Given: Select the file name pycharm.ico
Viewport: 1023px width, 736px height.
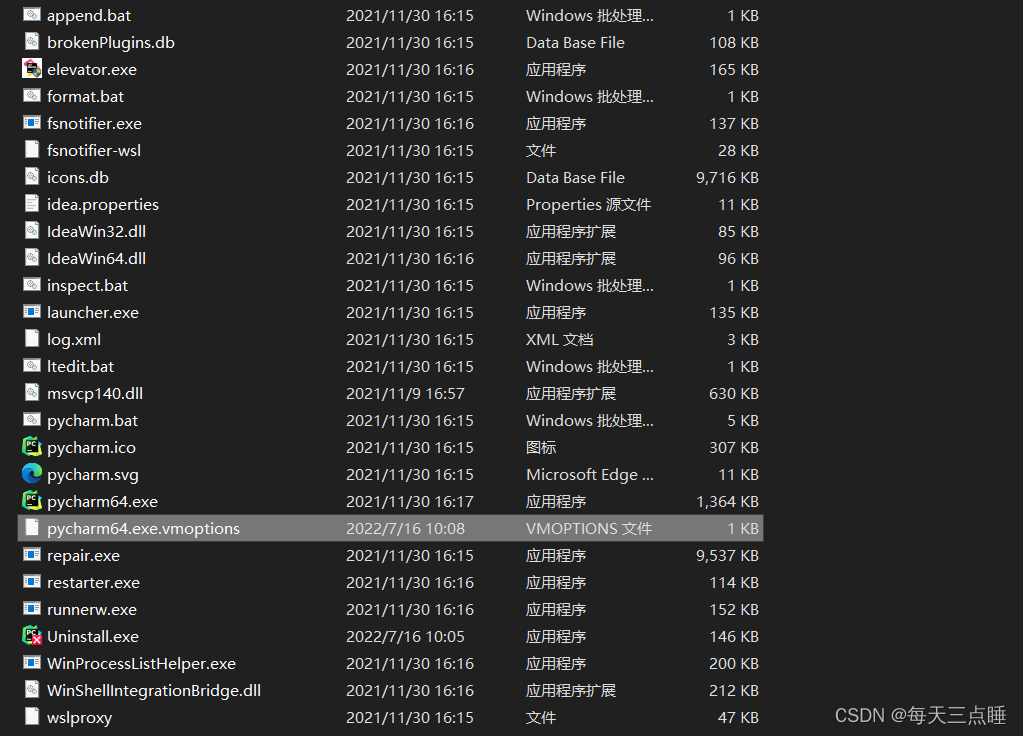Looking at the screenshot, I should tap(91, 448).
